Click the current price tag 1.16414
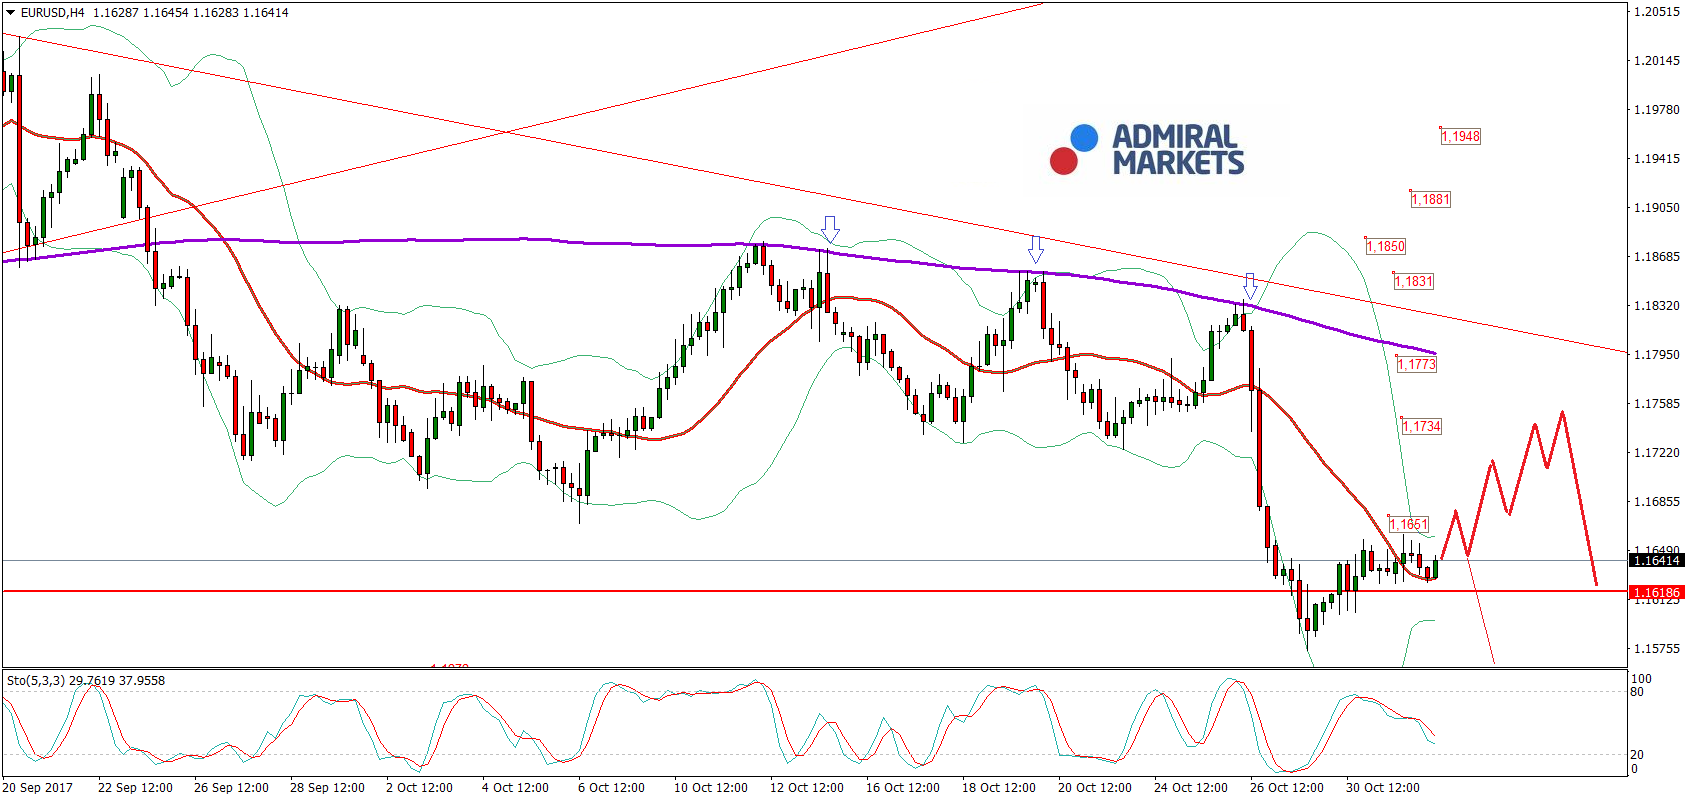Screen dimensions: 1687x800 (1657, 560)
